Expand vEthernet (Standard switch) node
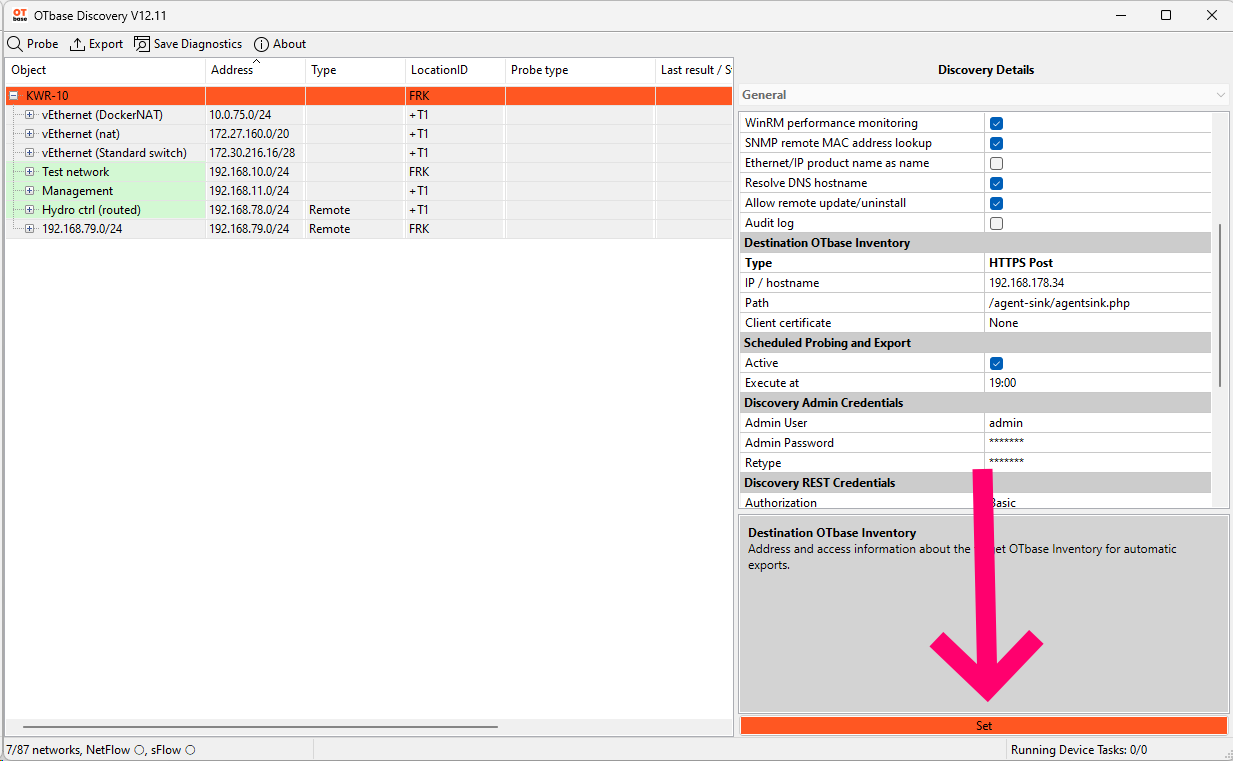1233x761 pixels. 30,153
